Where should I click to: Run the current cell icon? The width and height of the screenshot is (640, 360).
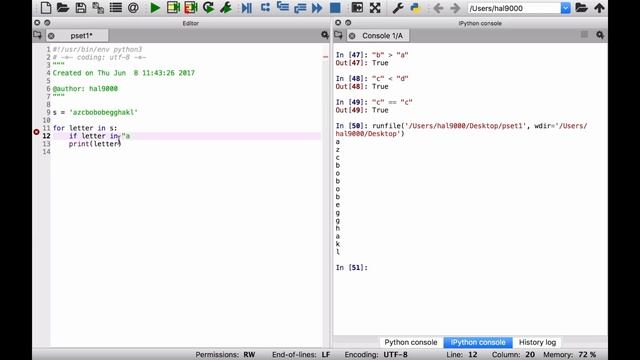click(173, 8)
